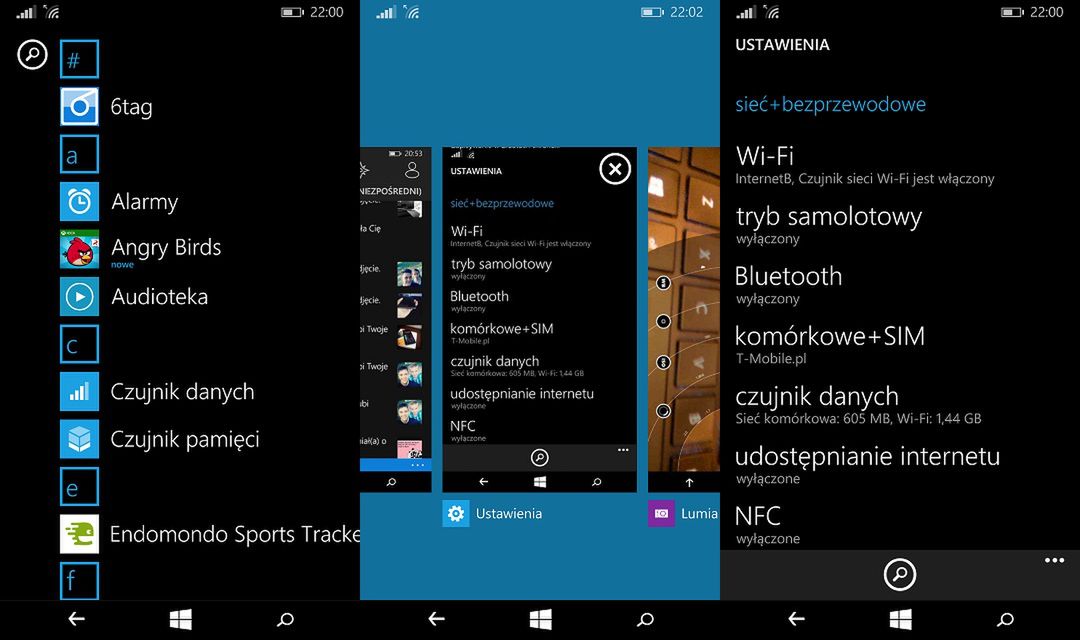Tap Alarmy app name

145,202
